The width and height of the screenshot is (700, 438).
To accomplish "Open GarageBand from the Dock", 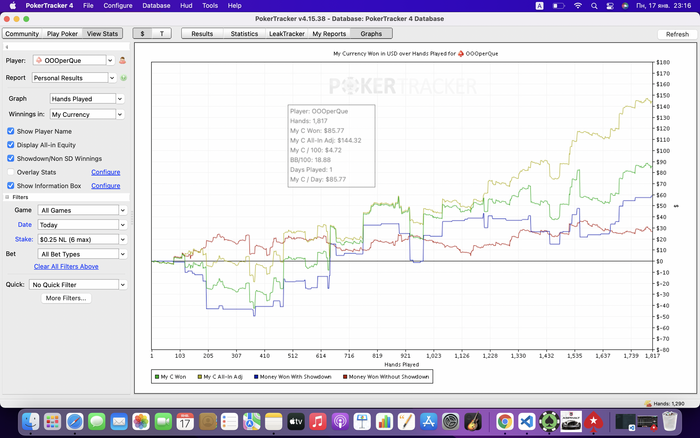I will tap(472, 421).
